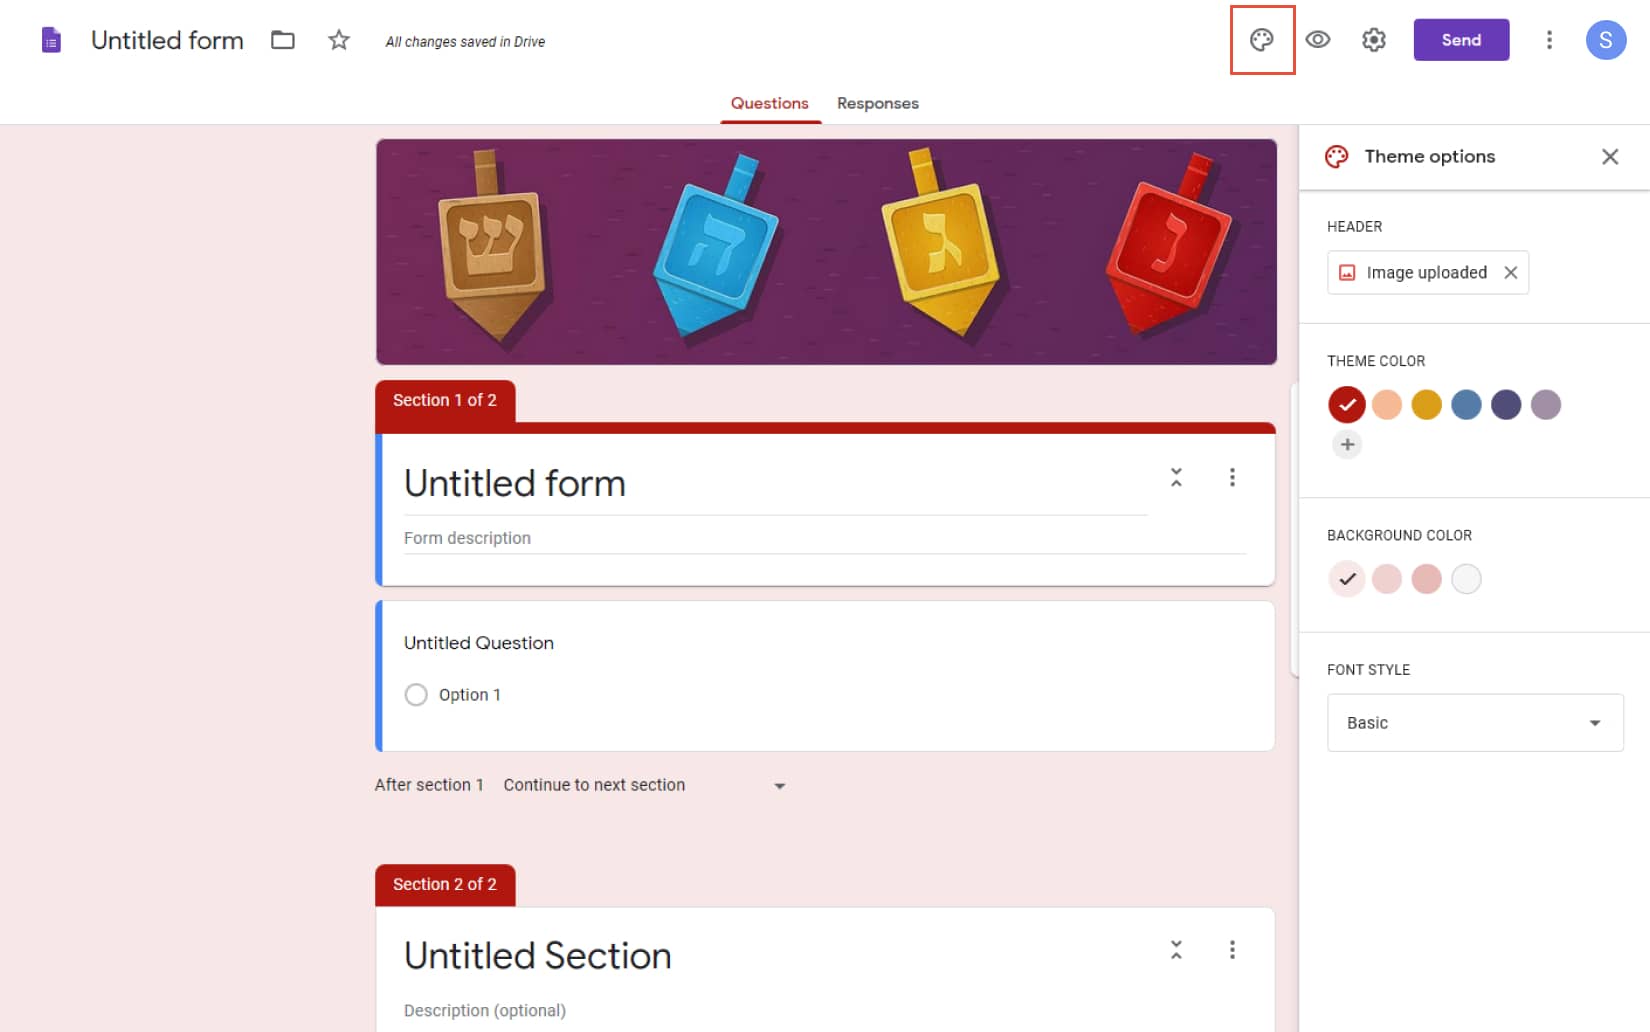Preview the form with the eye icon
The image size is (1650, 1032).
click(x=1317, y=40)
